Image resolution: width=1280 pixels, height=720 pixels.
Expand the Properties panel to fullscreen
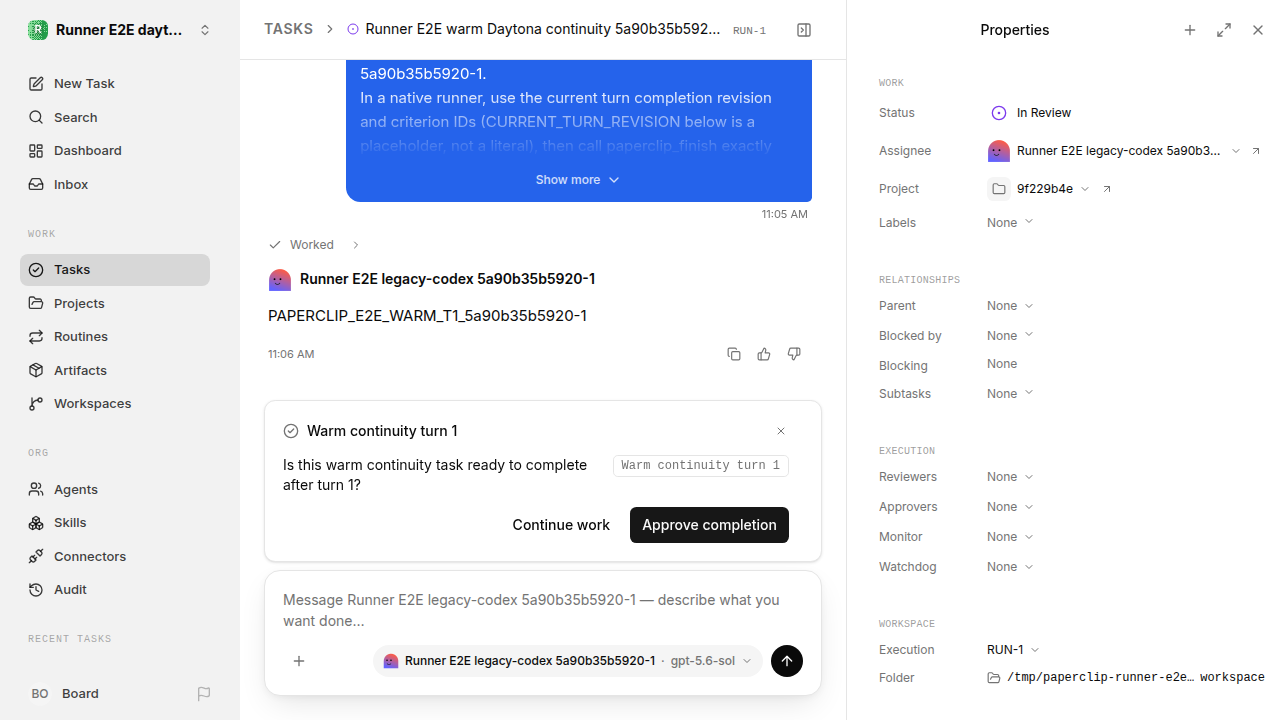coord(1224,30)
